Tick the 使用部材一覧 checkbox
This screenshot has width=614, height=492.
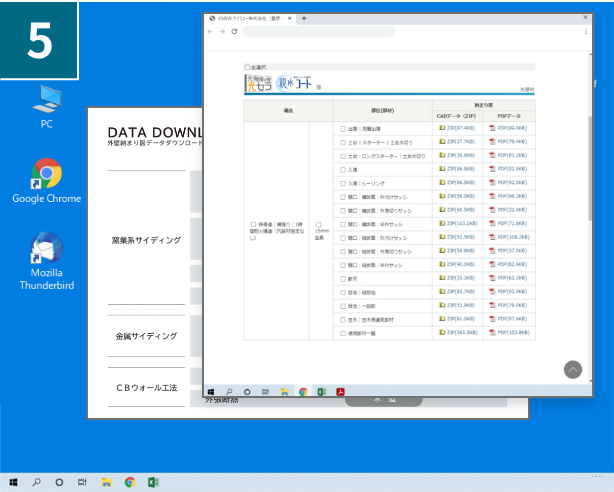342,332
